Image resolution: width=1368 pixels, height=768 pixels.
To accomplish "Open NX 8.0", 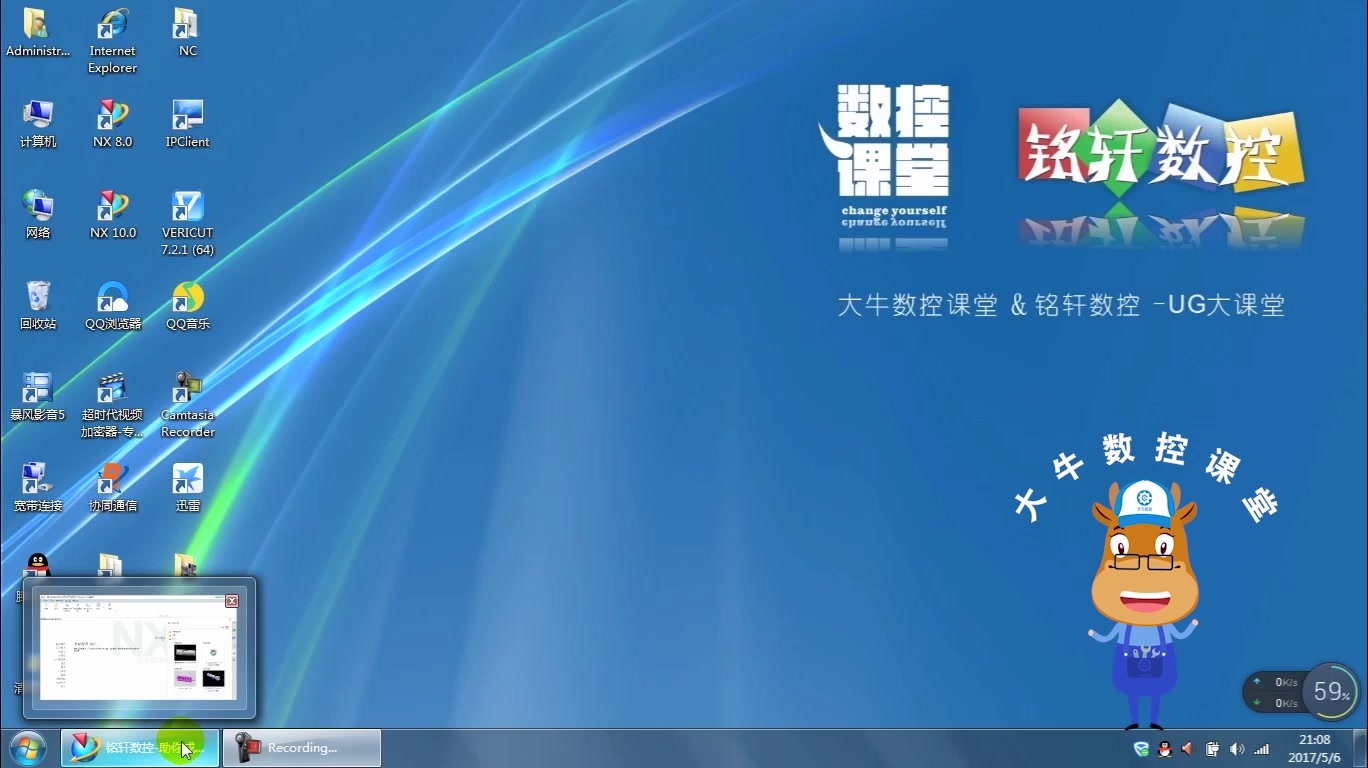I will [112, 113].
